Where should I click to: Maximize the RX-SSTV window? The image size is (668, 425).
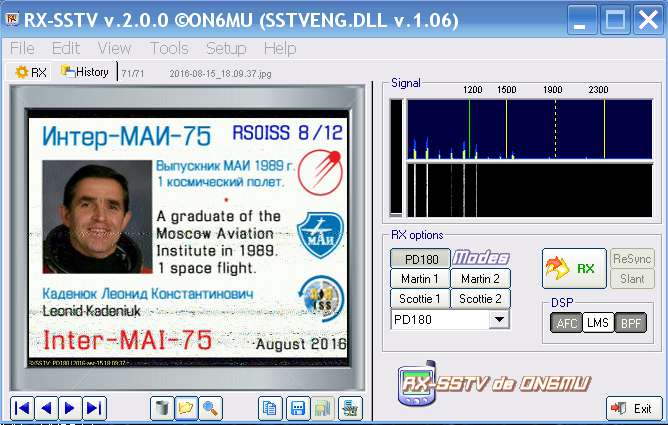click(615, 20)
